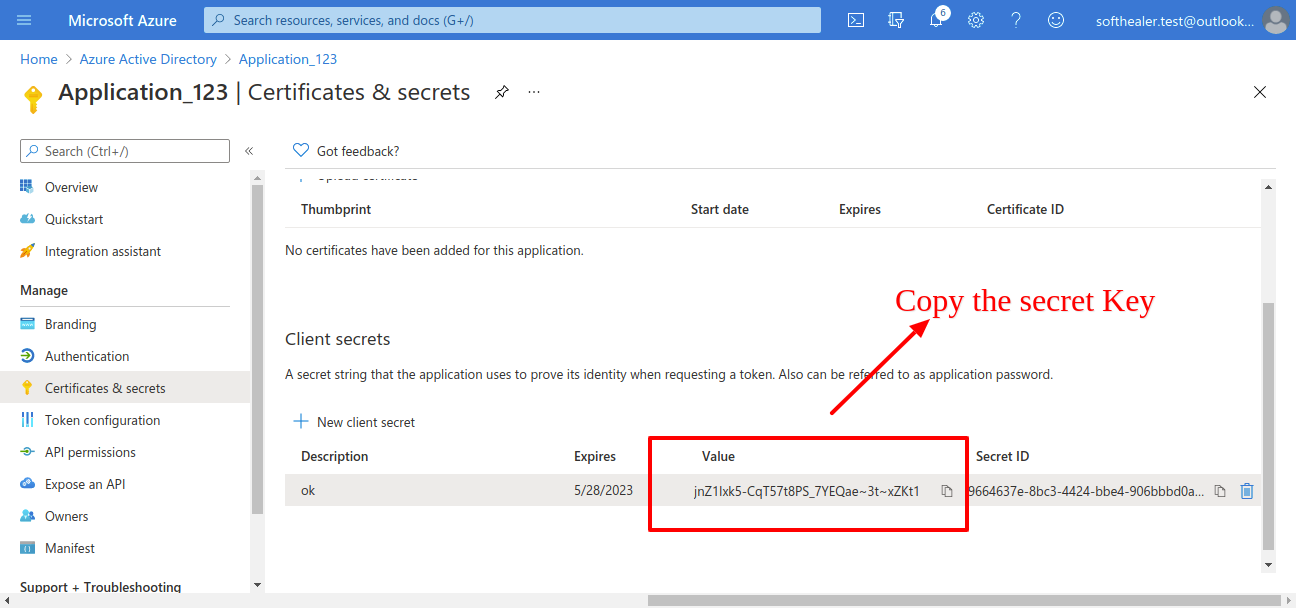Click the Microsoft Azure logo text
Screen dimensions: 1296x608
pos(122,20)
